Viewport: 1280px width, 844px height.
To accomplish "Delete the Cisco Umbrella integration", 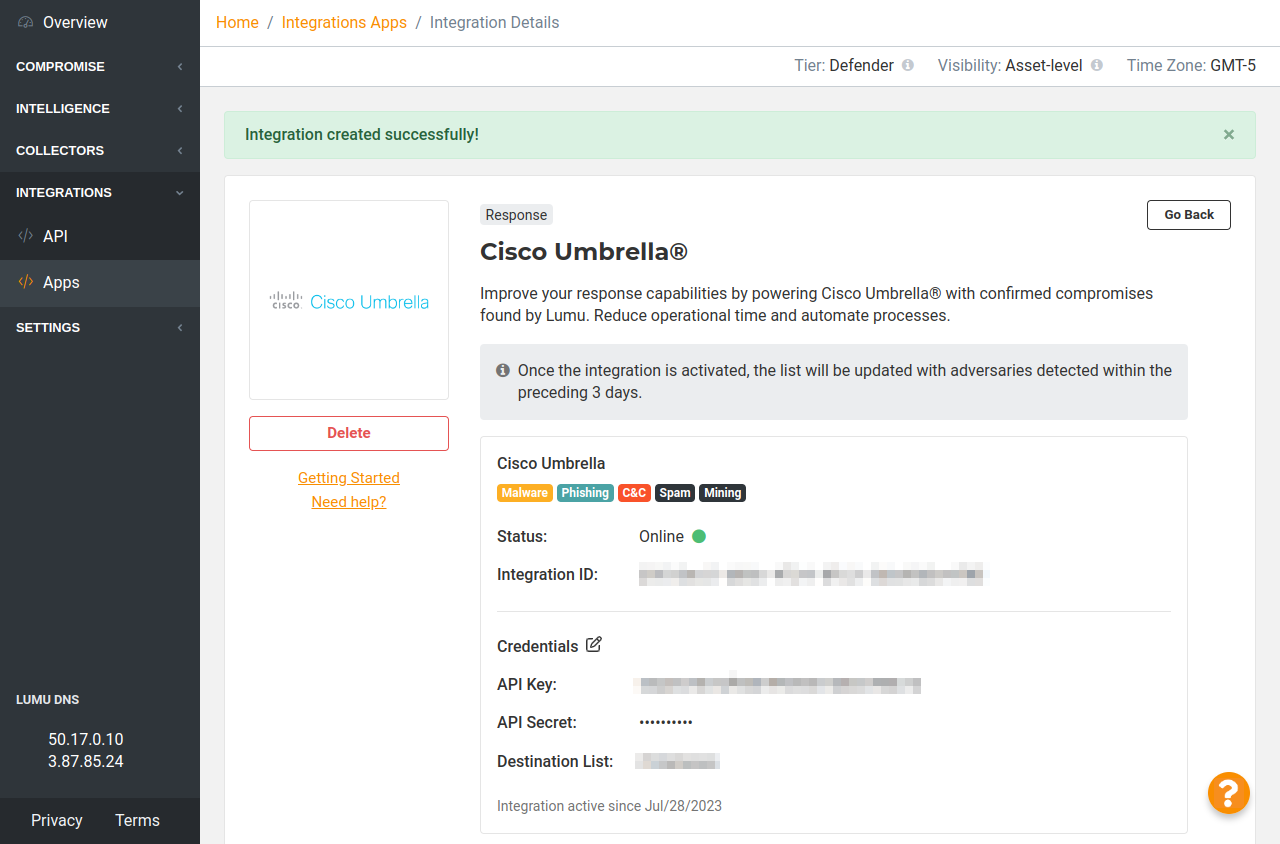I will [349, 433].
